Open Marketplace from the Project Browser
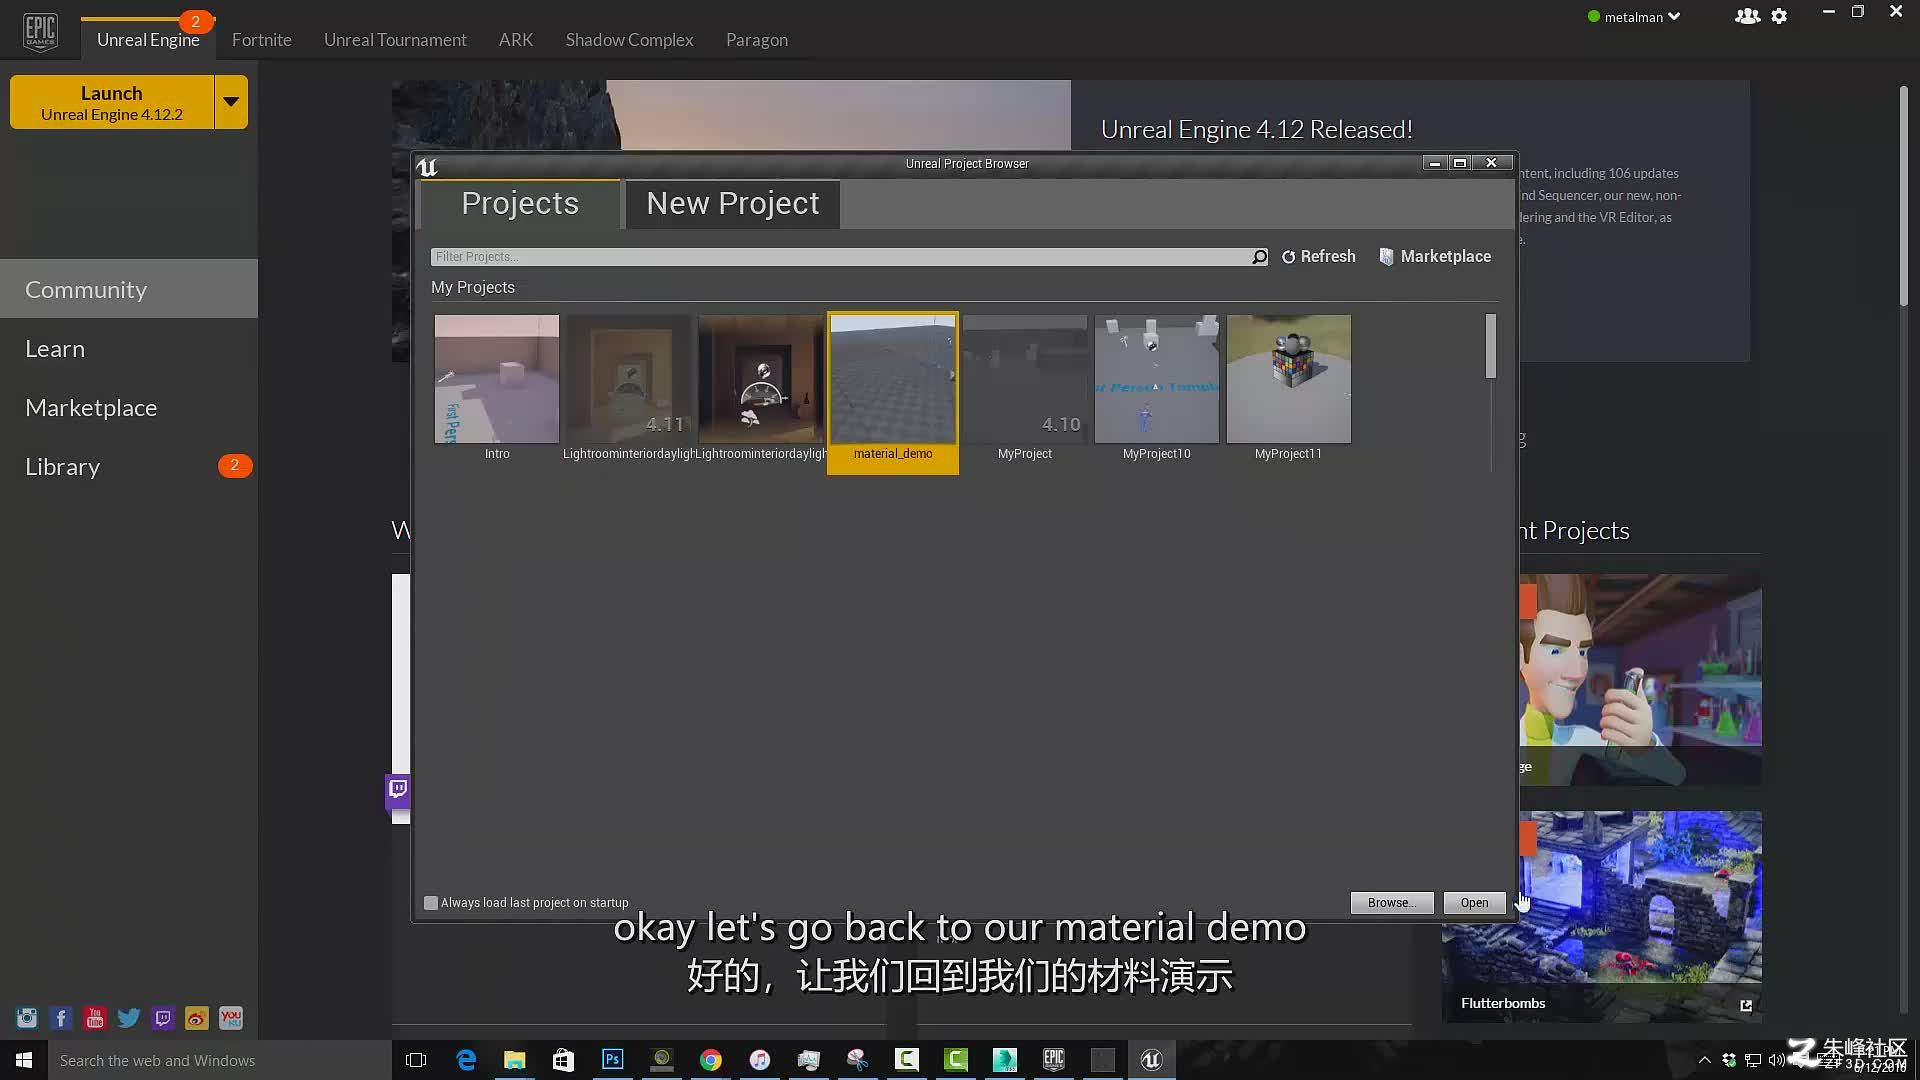 coord(1435,257)
